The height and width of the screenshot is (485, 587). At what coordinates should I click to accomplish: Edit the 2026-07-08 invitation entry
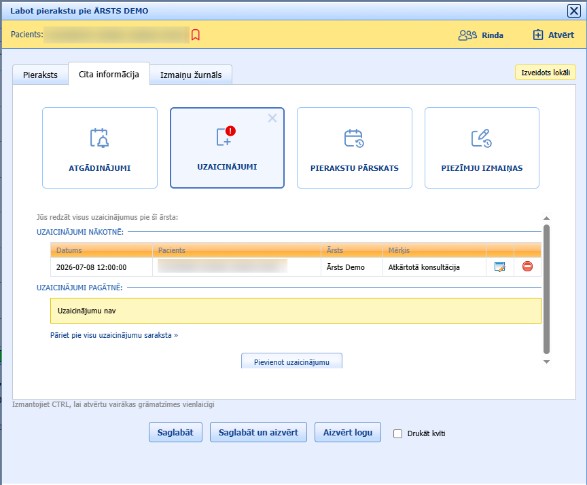[x=500, y=267]
